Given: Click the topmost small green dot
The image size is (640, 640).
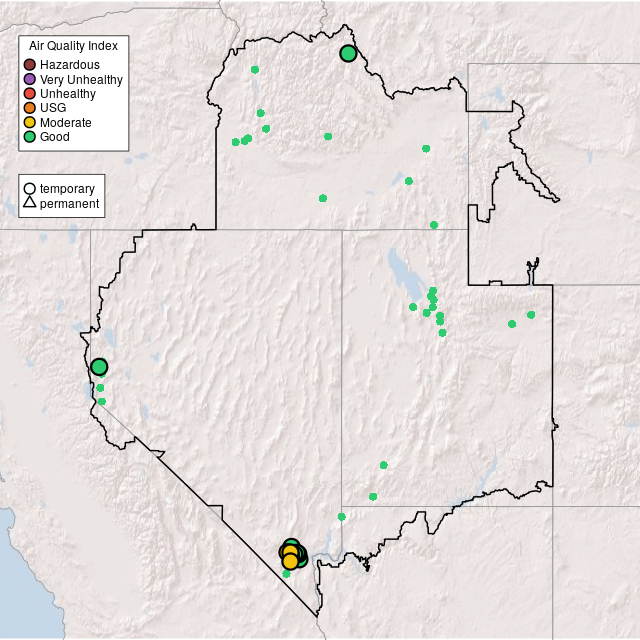Looking at the screenshot, I should pos(255,70).
